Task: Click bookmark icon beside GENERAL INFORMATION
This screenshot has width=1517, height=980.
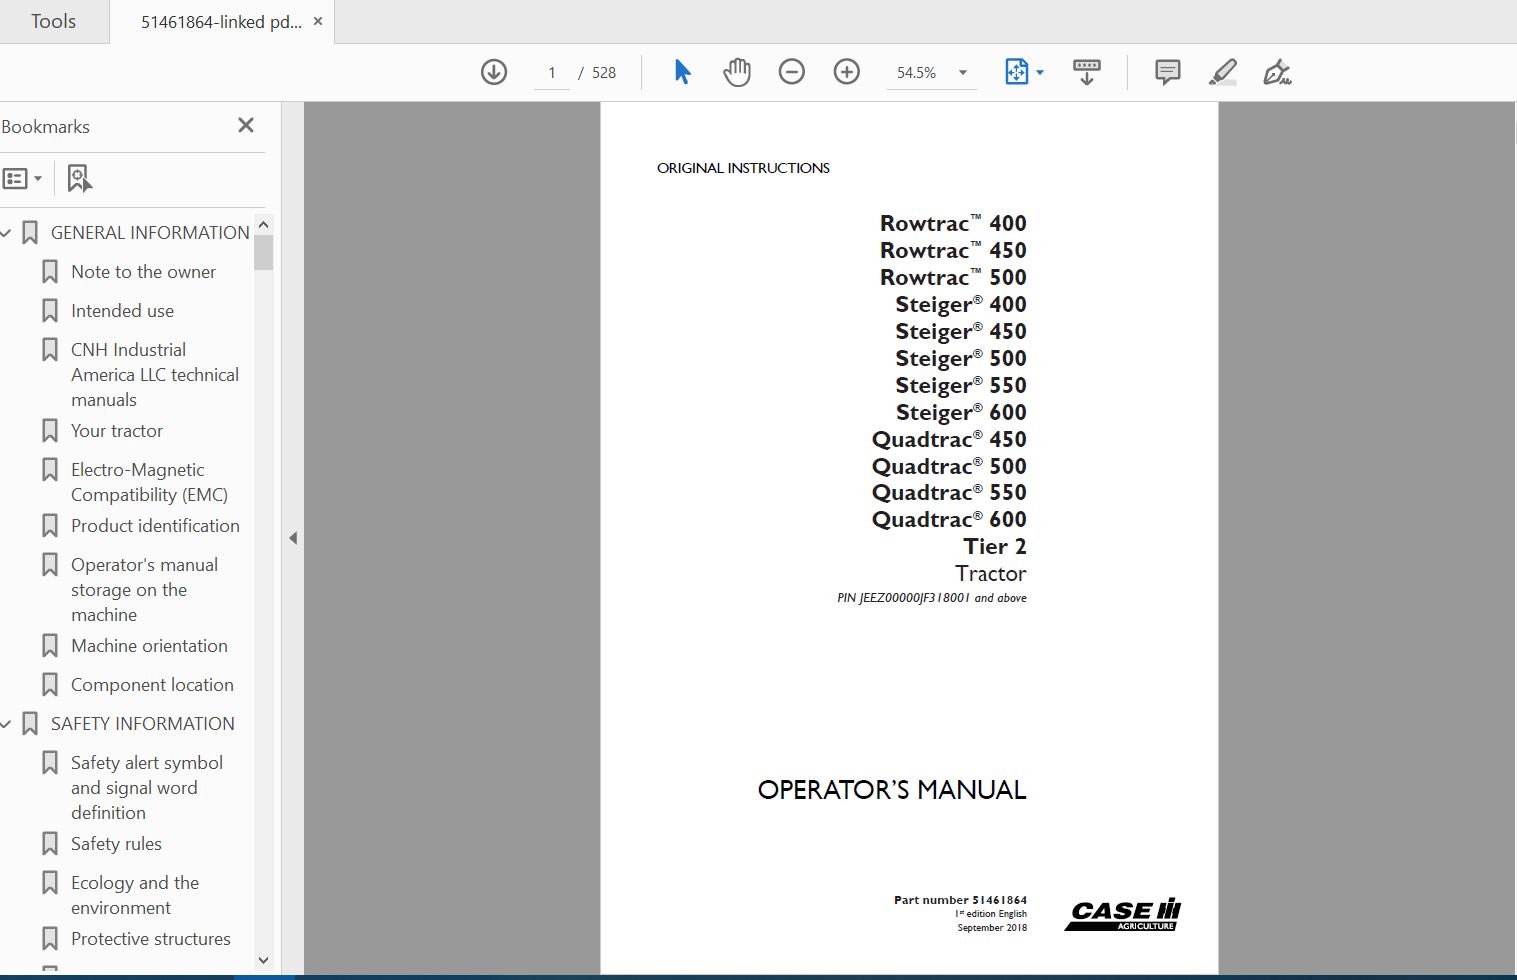Action: (x=30, y=233)
